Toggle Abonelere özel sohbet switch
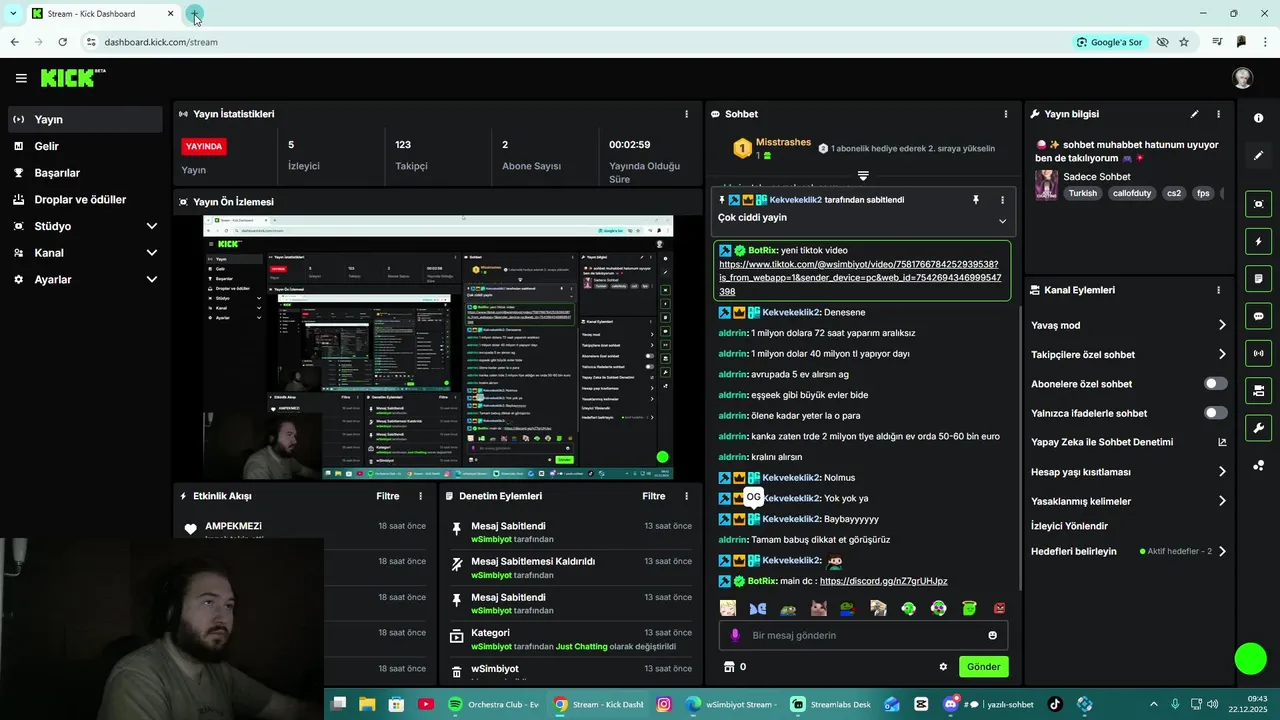The height and width of the screenshot is (720, 1280). [x=1215, y=384]
